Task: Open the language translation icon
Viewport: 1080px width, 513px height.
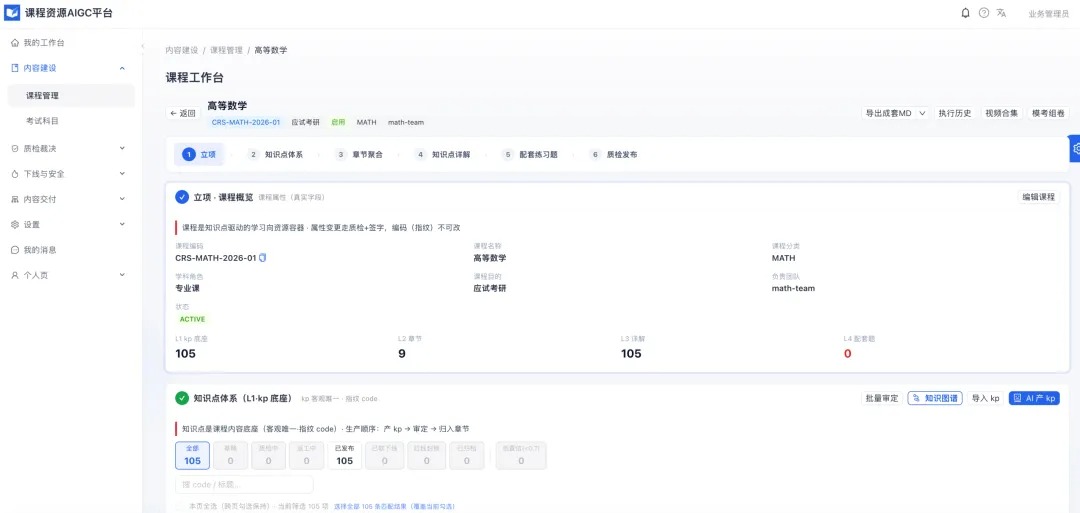Action: pyautogui.click(x=1001, y=13)
